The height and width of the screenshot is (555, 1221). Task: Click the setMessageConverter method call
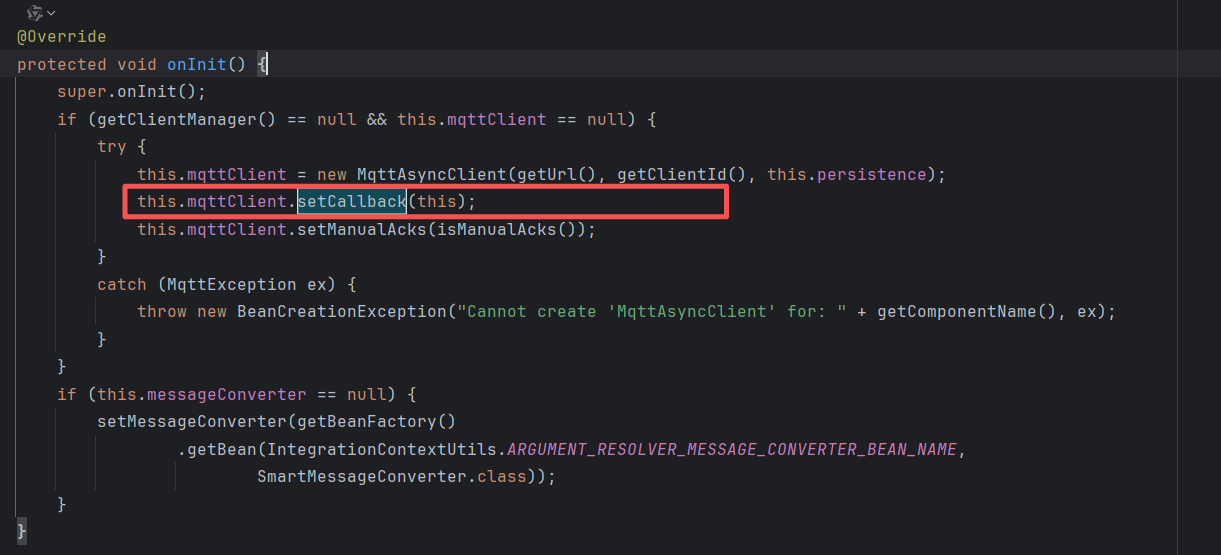(x=176, y=421)
